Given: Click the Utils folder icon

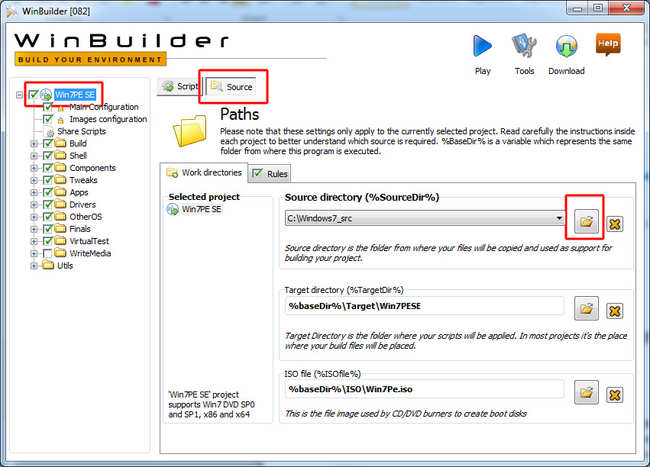Looking at the screenshot, I should tap(48, 265).
